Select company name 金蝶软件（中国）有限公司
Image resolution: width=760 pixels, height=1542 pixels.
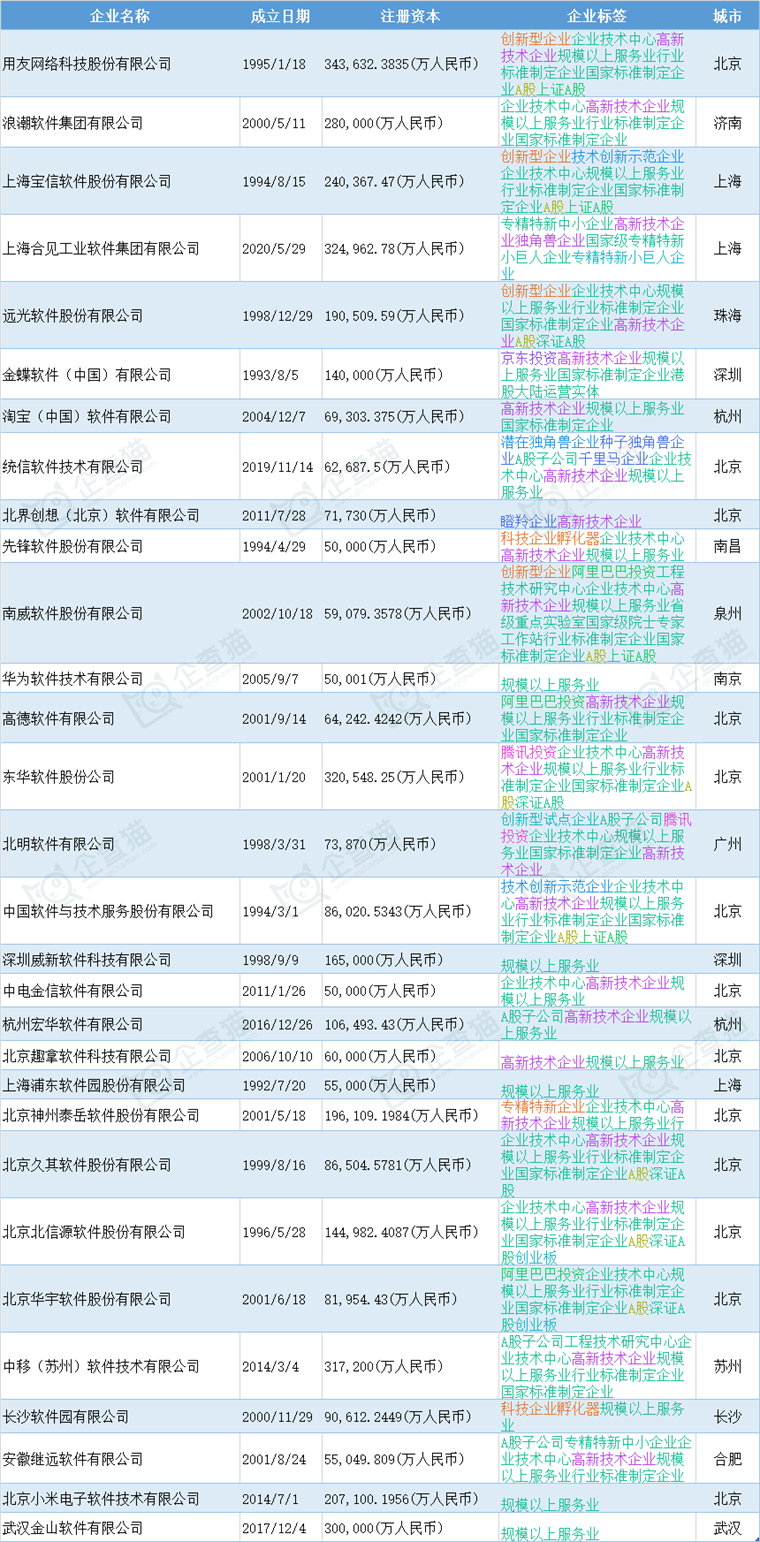87,374
